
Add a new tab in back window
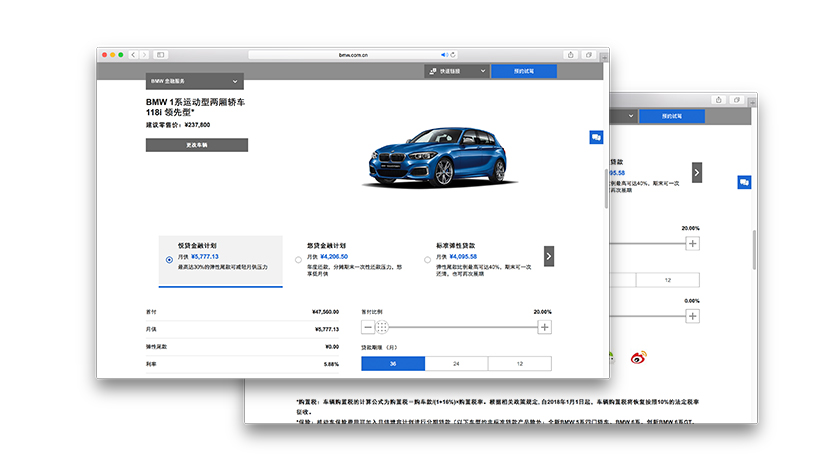point(753,101)
